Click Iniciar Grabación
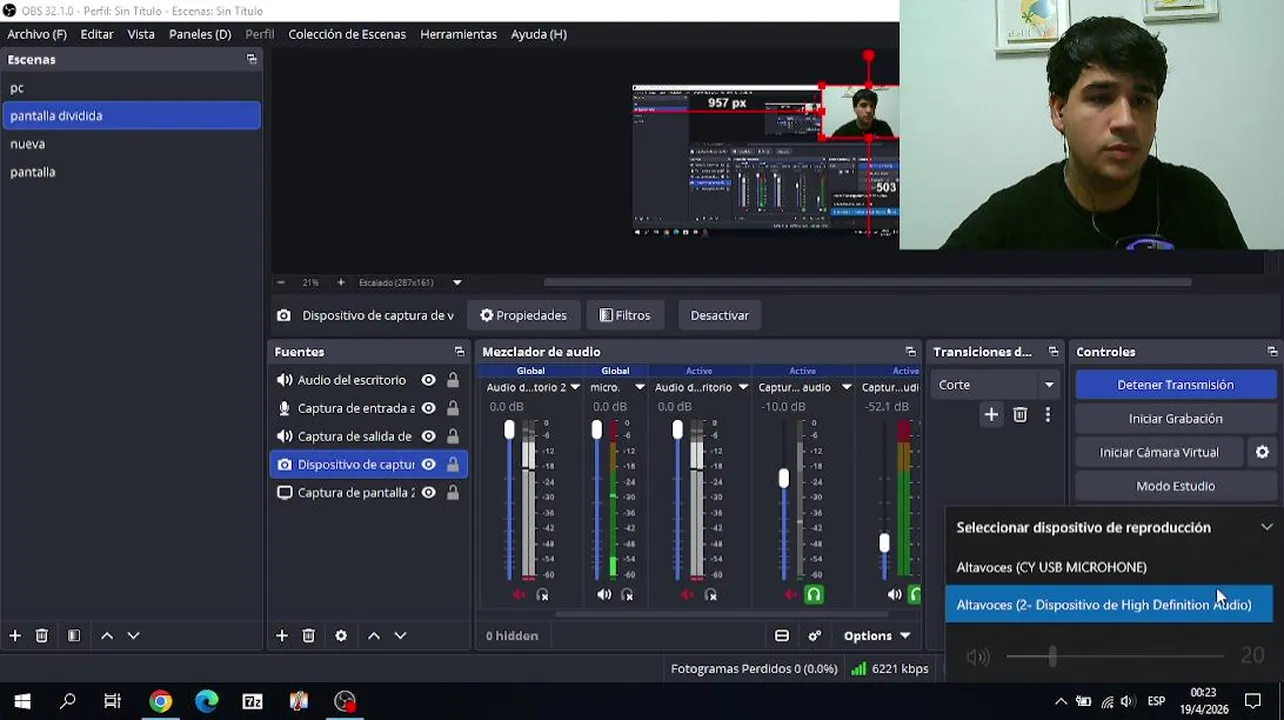The width and height of the screenshot is (1284, 720). pyautogui.click(x=1175, y=418)
